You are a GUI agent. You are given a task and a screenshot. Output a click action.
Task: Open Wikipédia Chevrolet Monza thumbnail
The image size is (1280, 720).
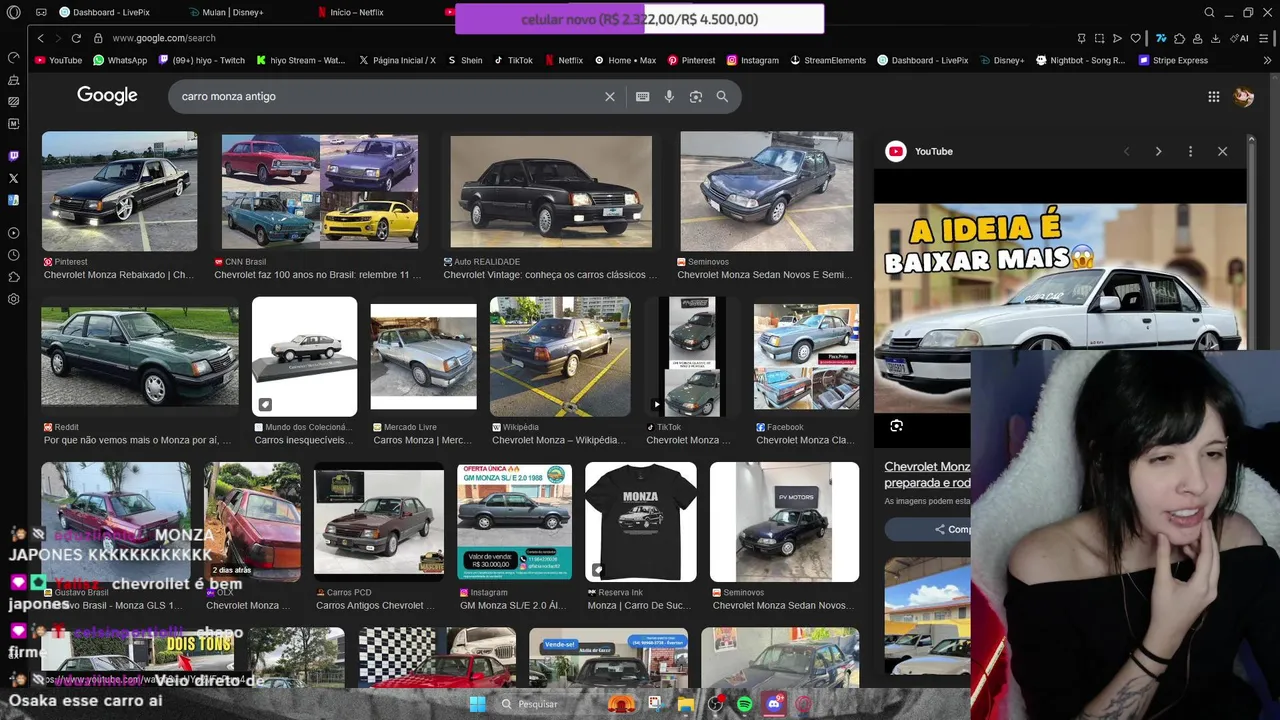(560, 356)
